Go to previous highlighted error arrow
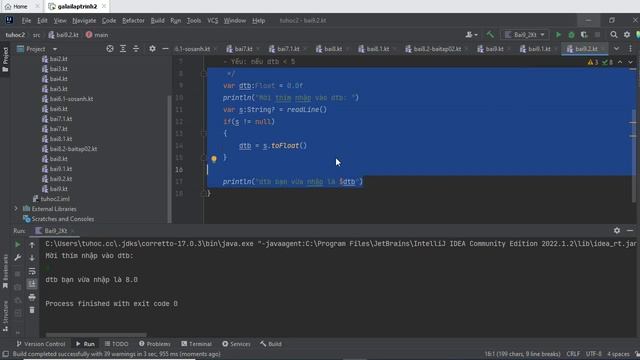Screen dimensions: 640x360 tap(620, 62)
